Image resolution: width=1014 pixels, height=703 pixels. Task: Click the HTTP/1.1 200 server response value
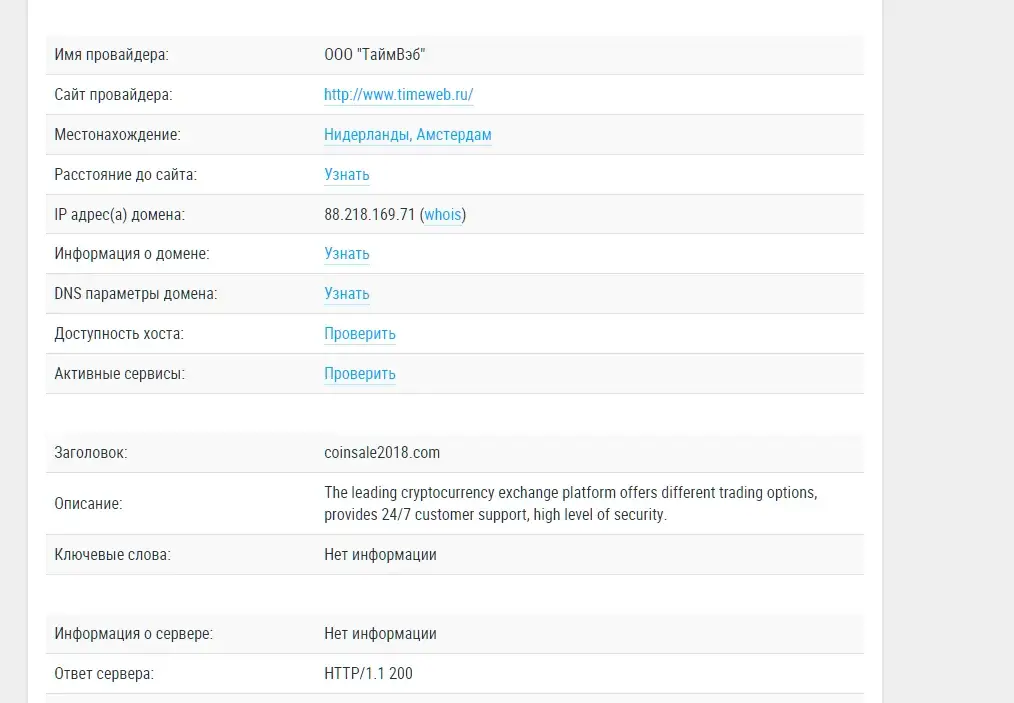[x=368, y=673]
